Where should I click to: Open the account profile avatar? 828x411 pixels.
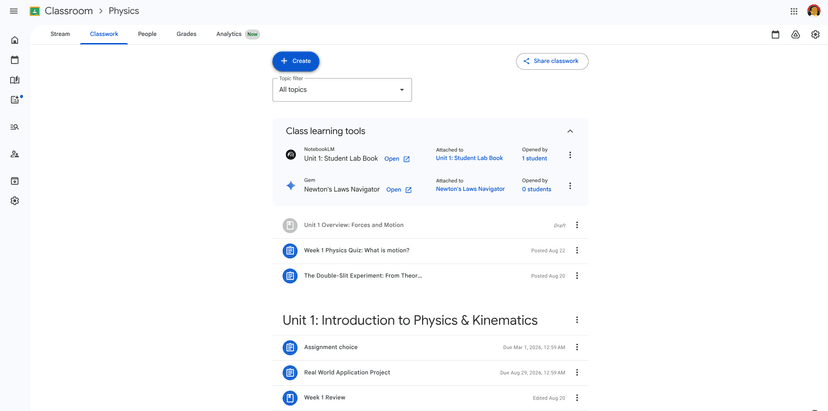click(x=814, y=11)
